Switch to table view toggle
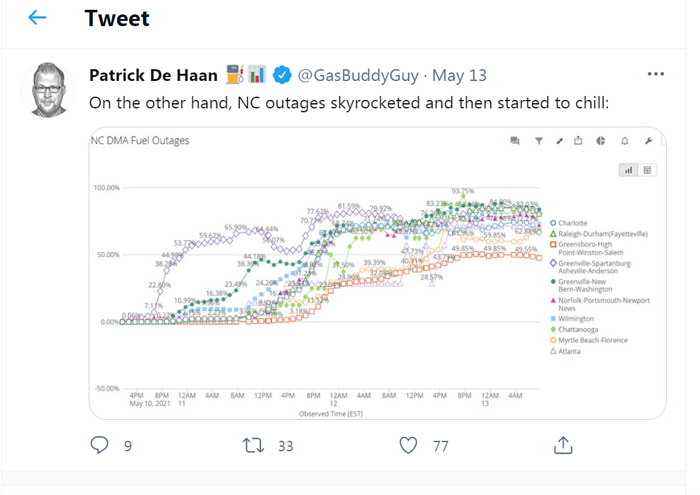Viewport: 700px width, 495px height. 647,170
